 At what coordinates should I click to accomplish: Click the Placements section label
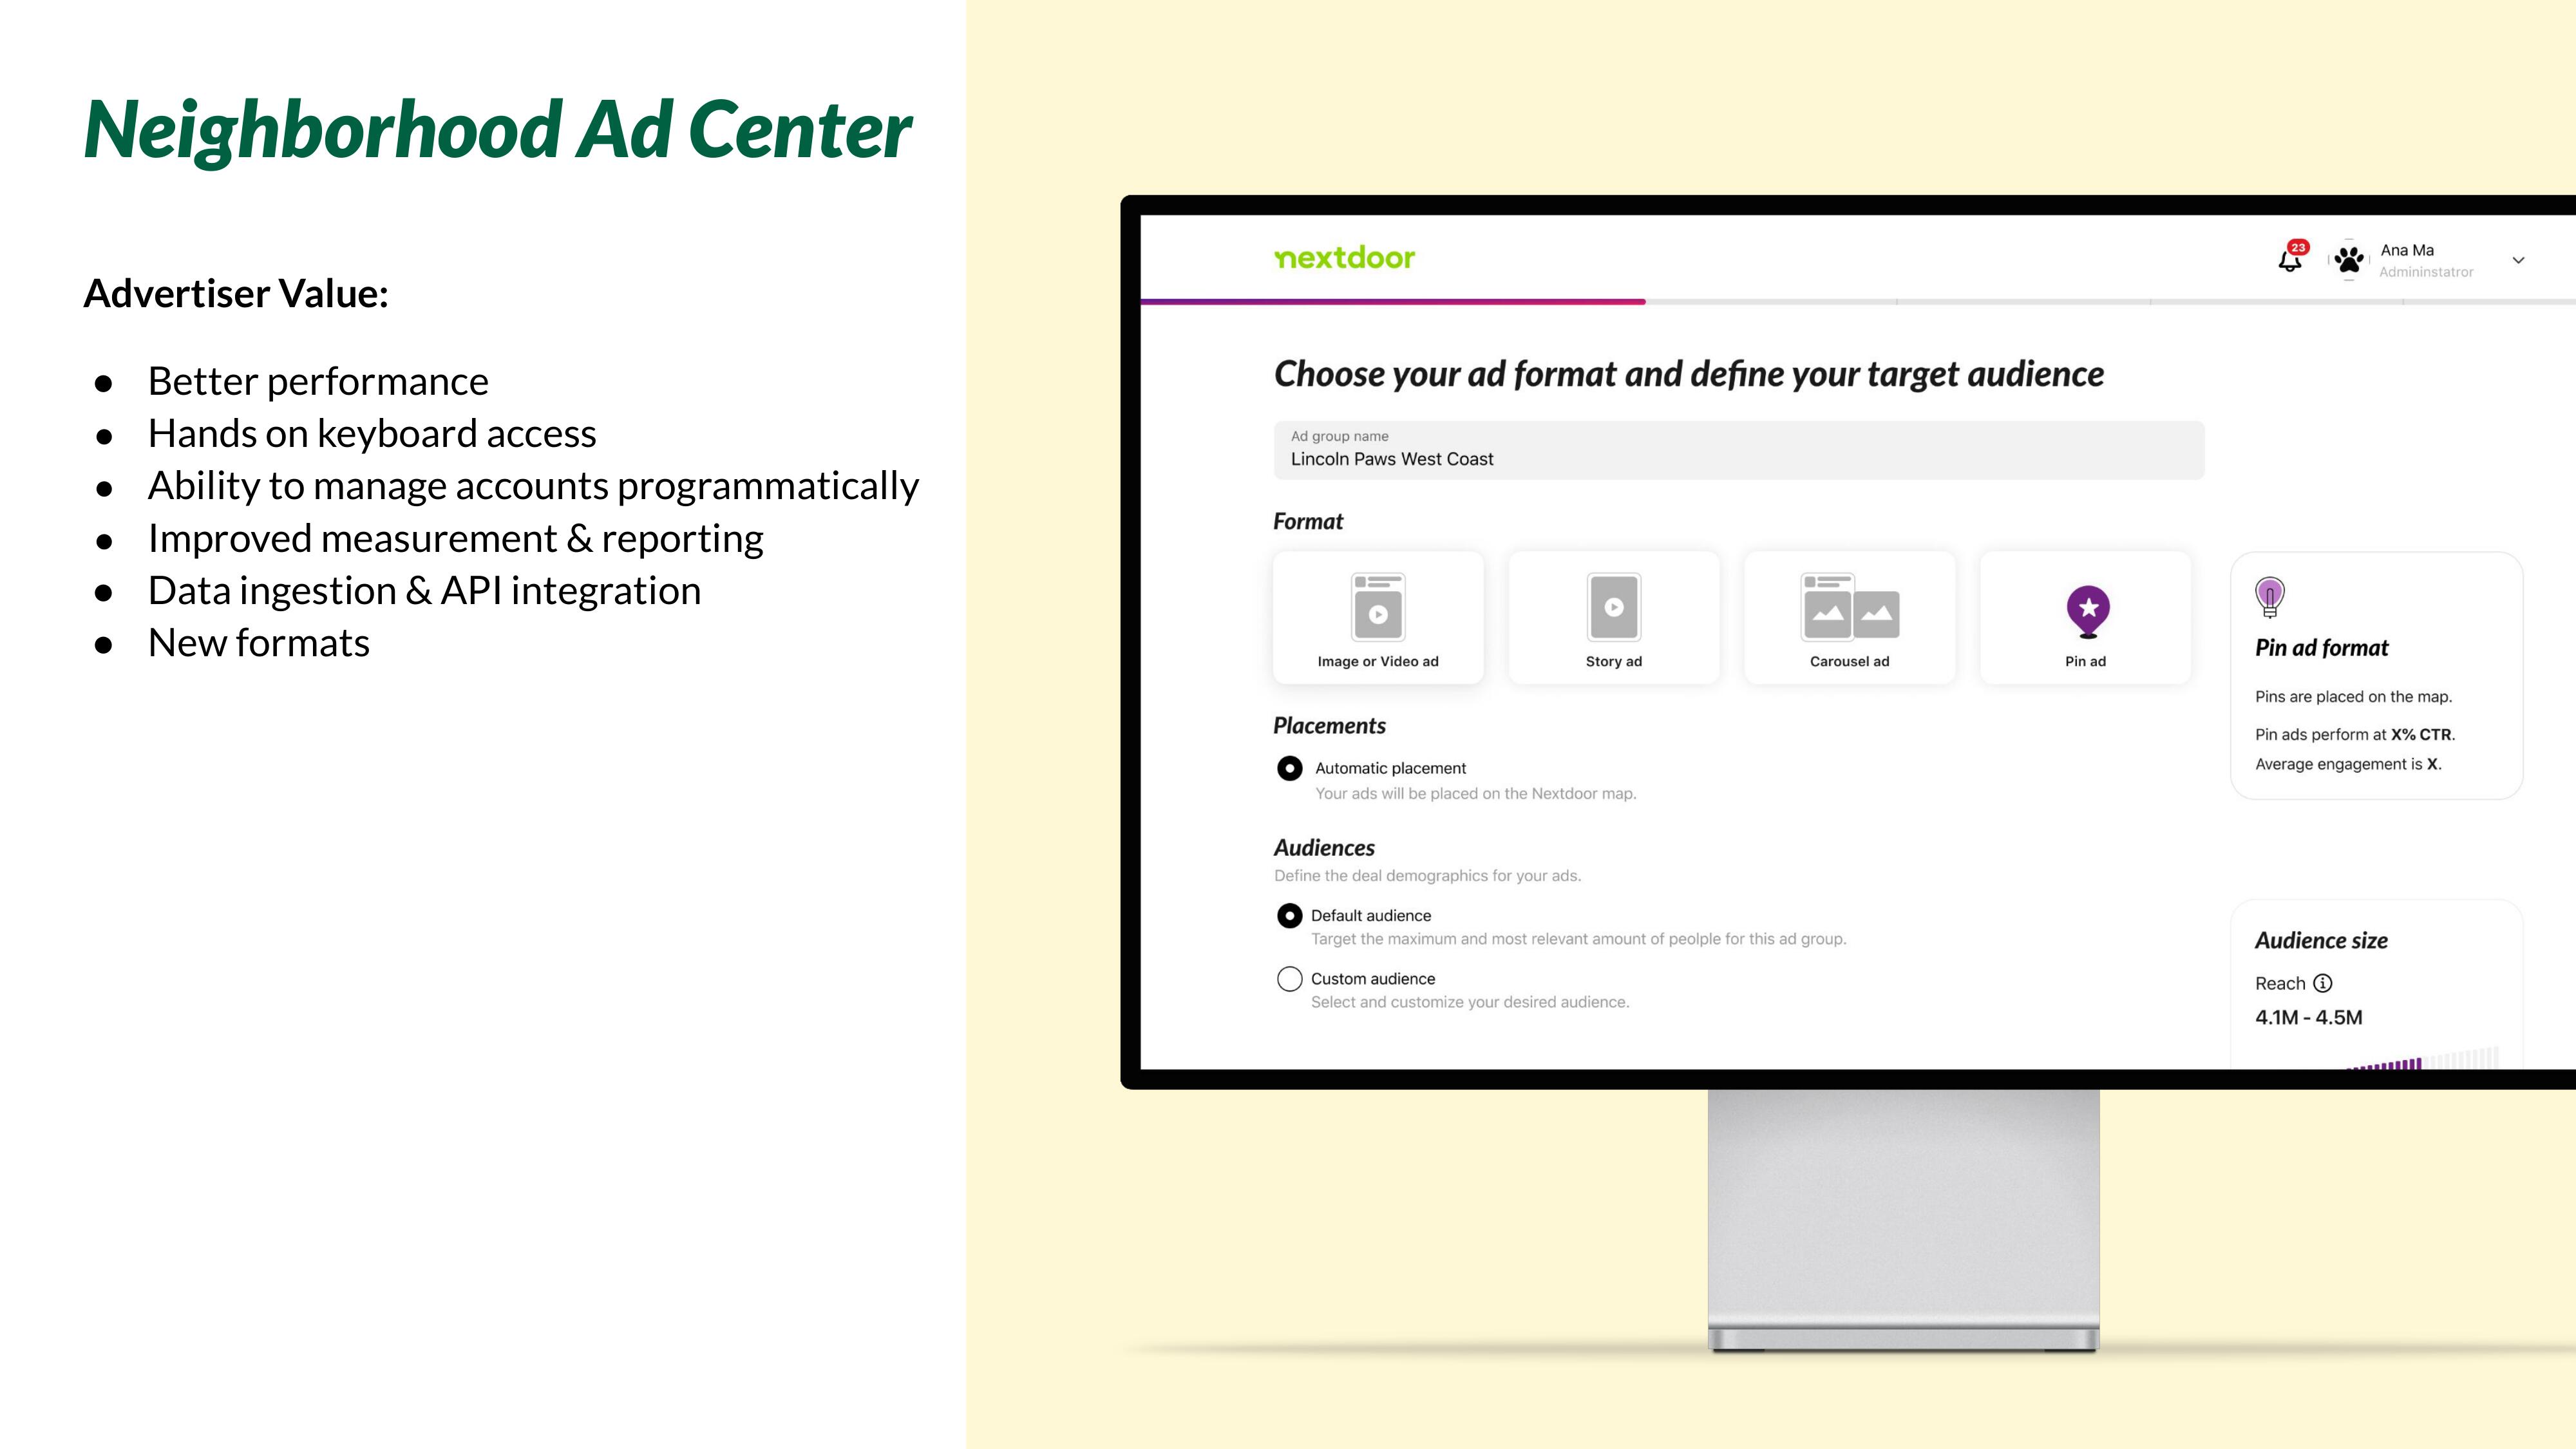tap(1331, 724)
